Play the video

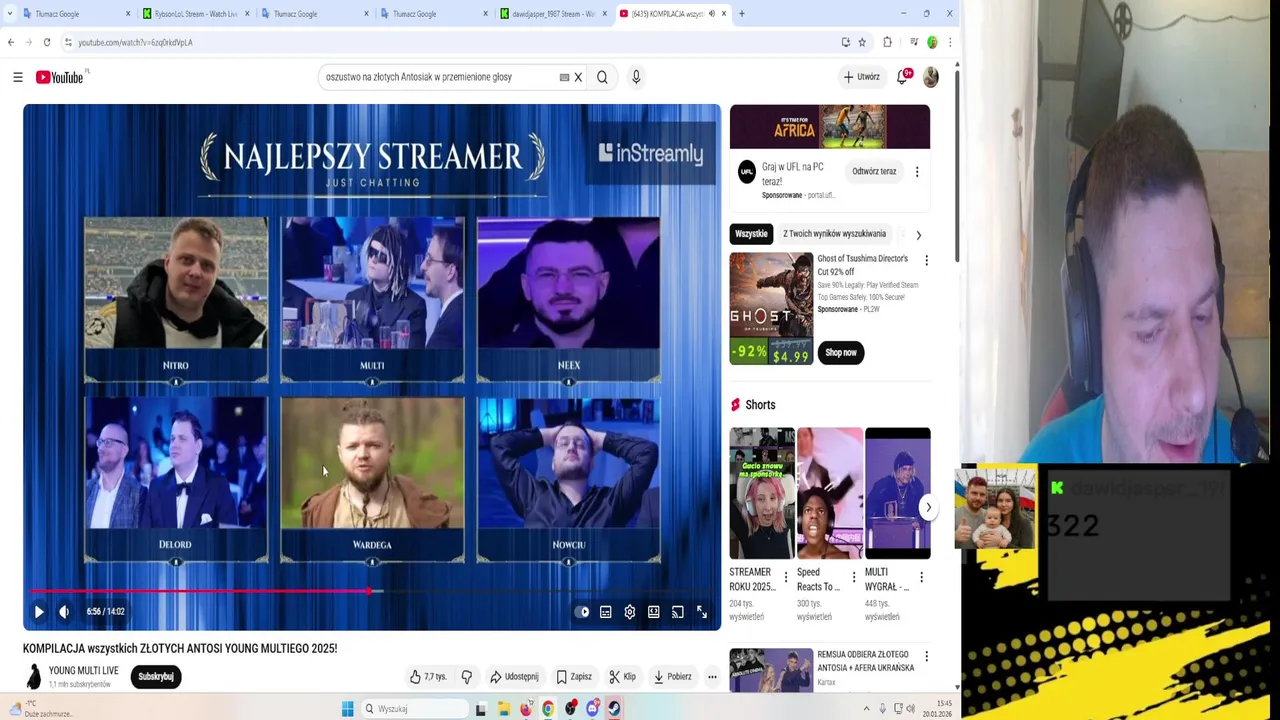[x=39, y=612]
